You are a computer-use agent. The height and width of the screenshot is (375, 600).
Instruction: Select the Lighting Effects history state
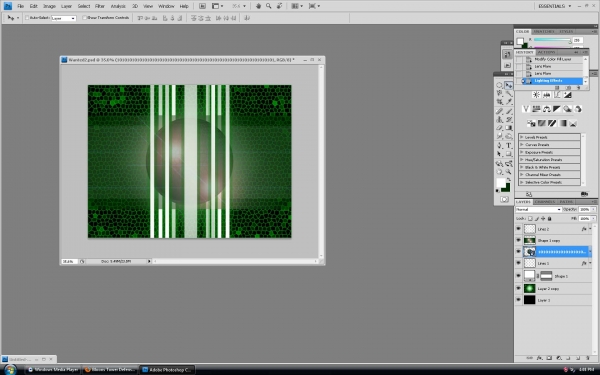click(x=553, y=81)
